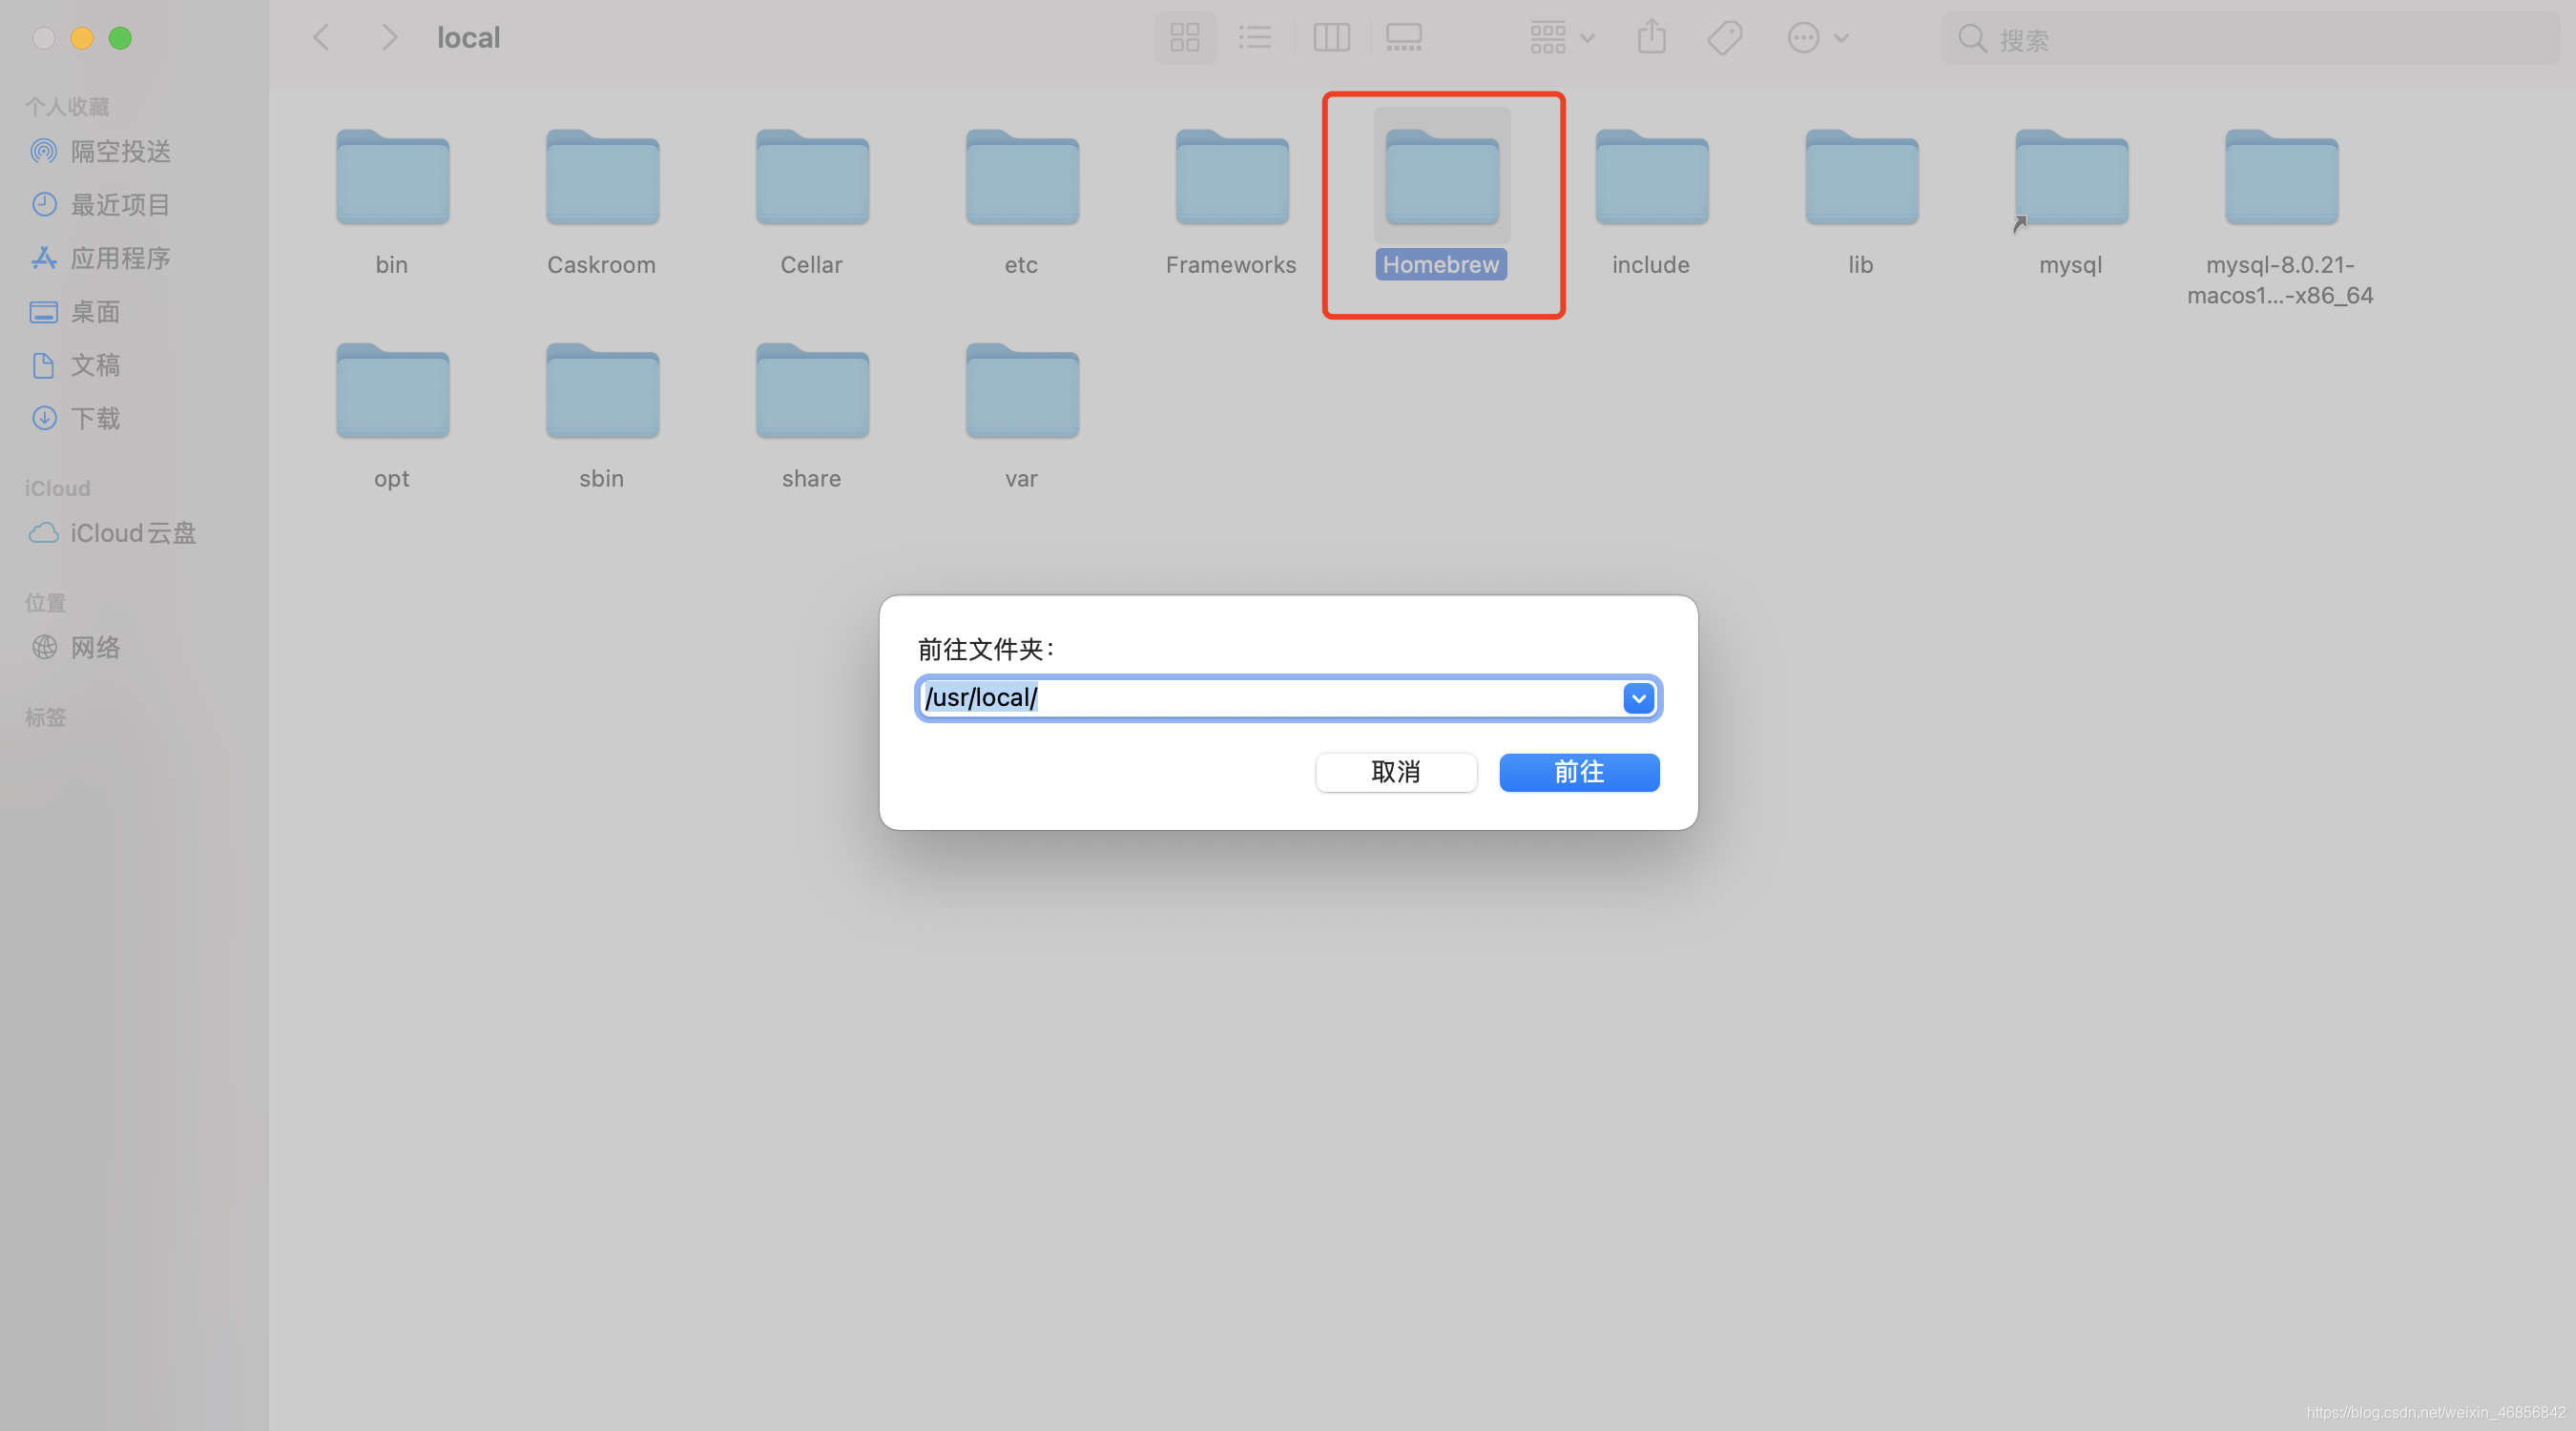This screenshot has height=1431, width=2576.
Task: Select the Caskroom folder icon
Action: coord(602,178)
